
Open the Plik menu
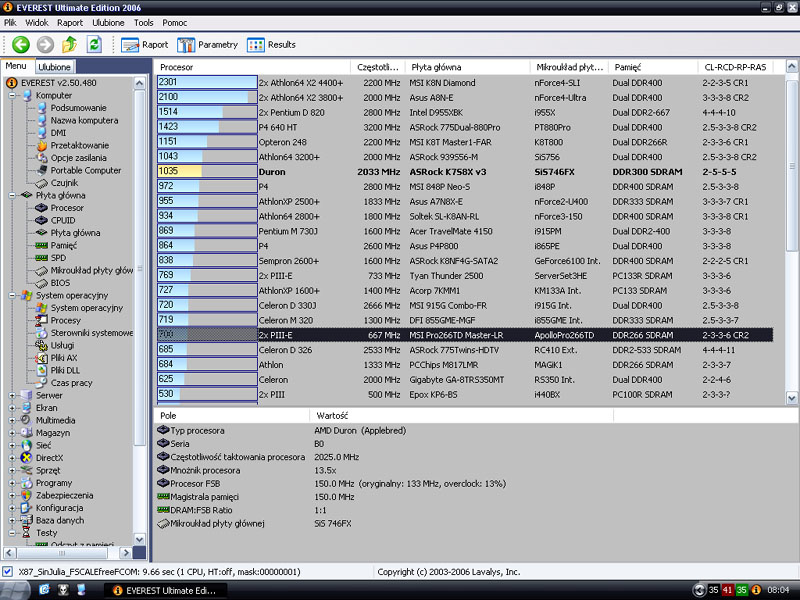point(10,22)
